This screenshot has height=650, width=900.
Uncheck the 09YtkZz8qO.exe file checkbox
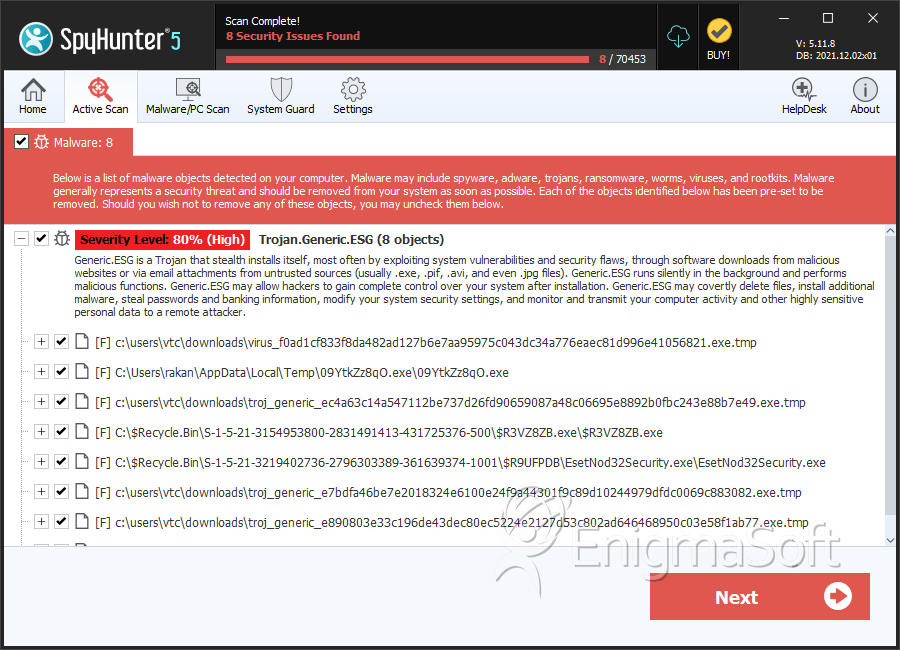coord(61,372)
